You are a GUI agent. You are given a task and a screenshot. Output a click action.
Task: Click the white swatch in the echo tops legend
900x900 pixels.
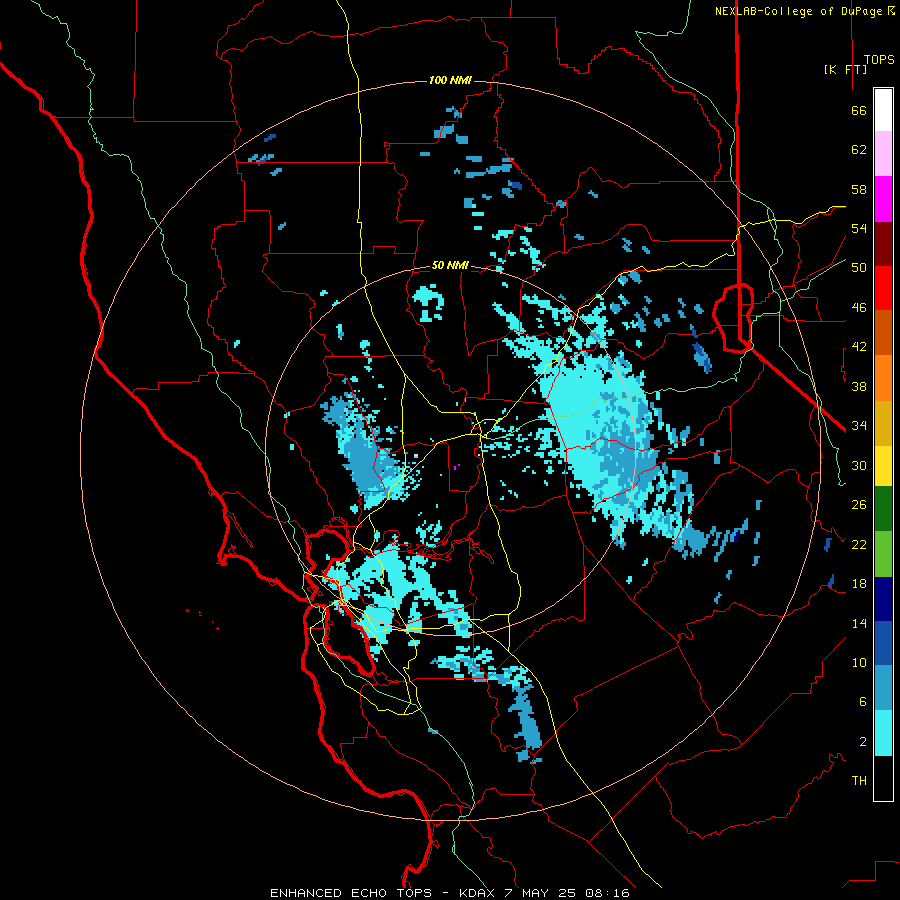point(883,110)
